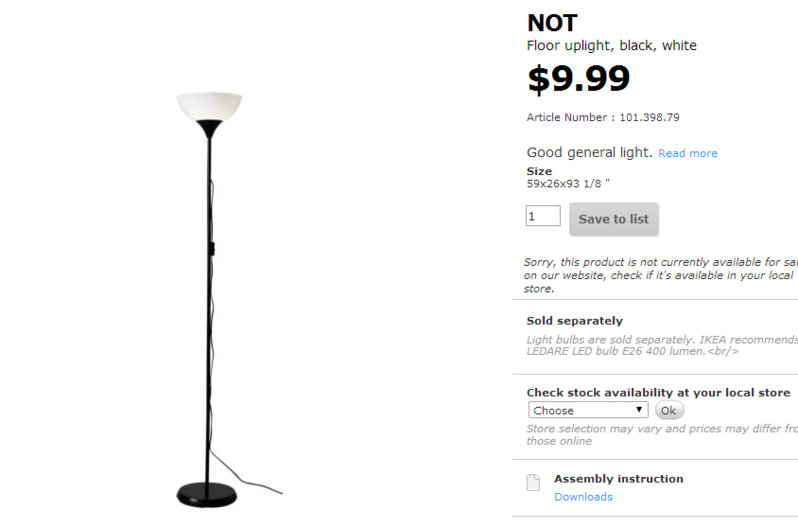Click the quantity input field

(x=543, y=216)
